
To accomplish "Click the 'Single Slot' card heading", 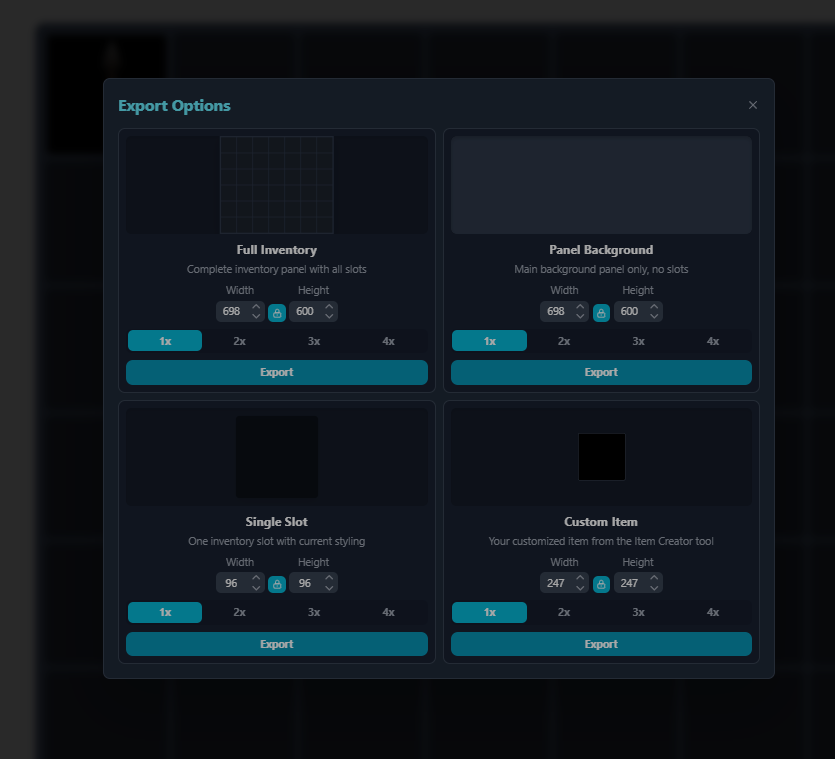I will [276, 522].
